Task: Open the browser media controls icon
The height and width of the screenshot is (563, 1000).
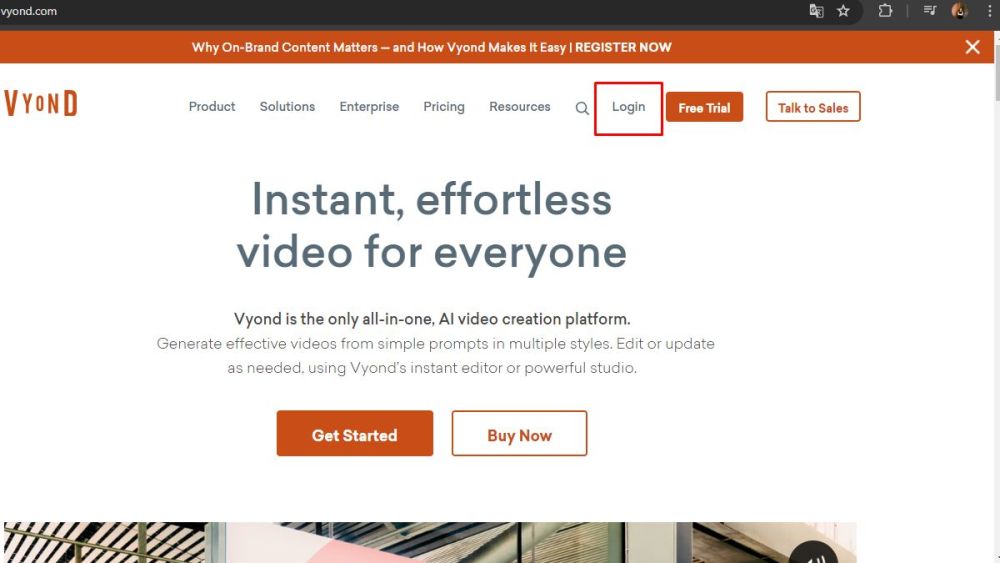Action: click(x=930, y=10)
